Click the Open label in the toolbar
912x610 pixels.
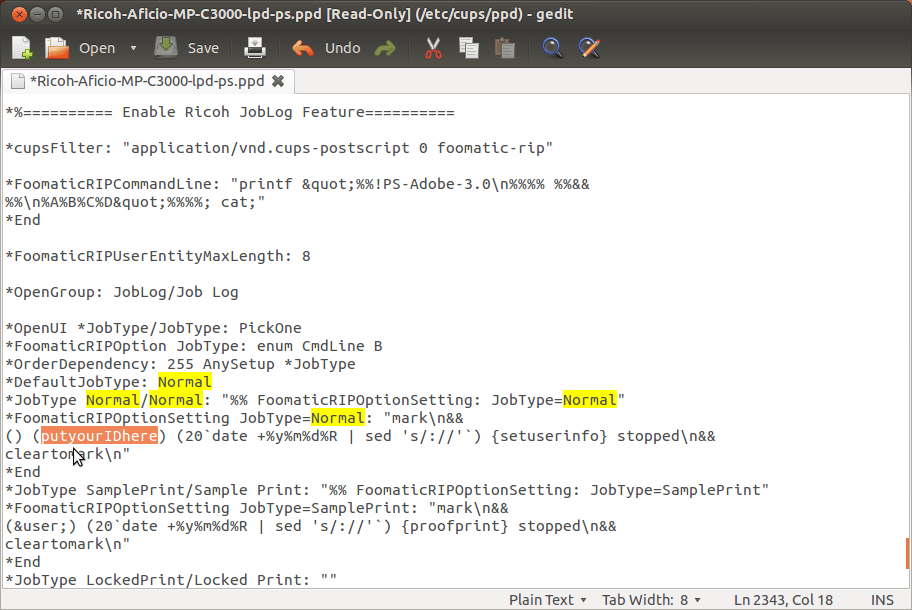click(97, 48)
